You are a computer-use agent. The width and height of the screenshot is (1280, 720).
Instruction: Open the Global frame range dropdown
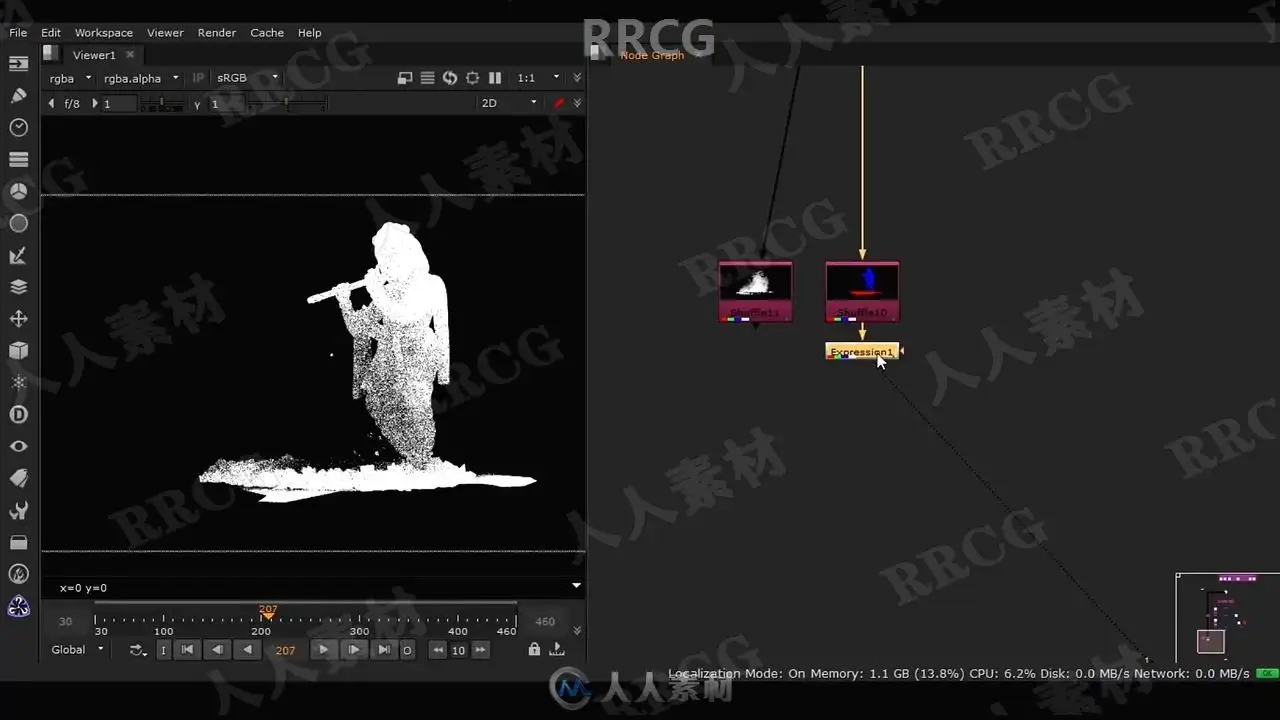(77, 650)
